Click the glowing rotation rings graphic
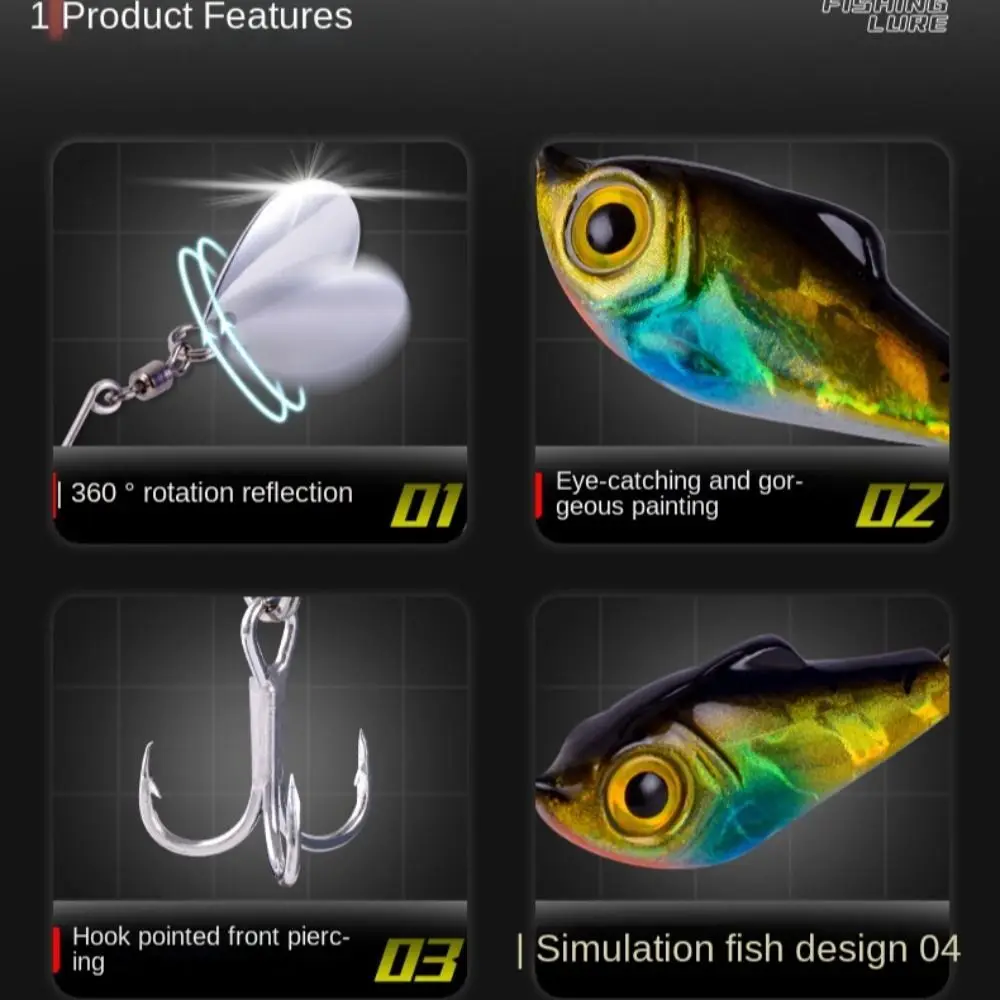The height and width of the screenshot is (1000, 1000). click(239, 328)
